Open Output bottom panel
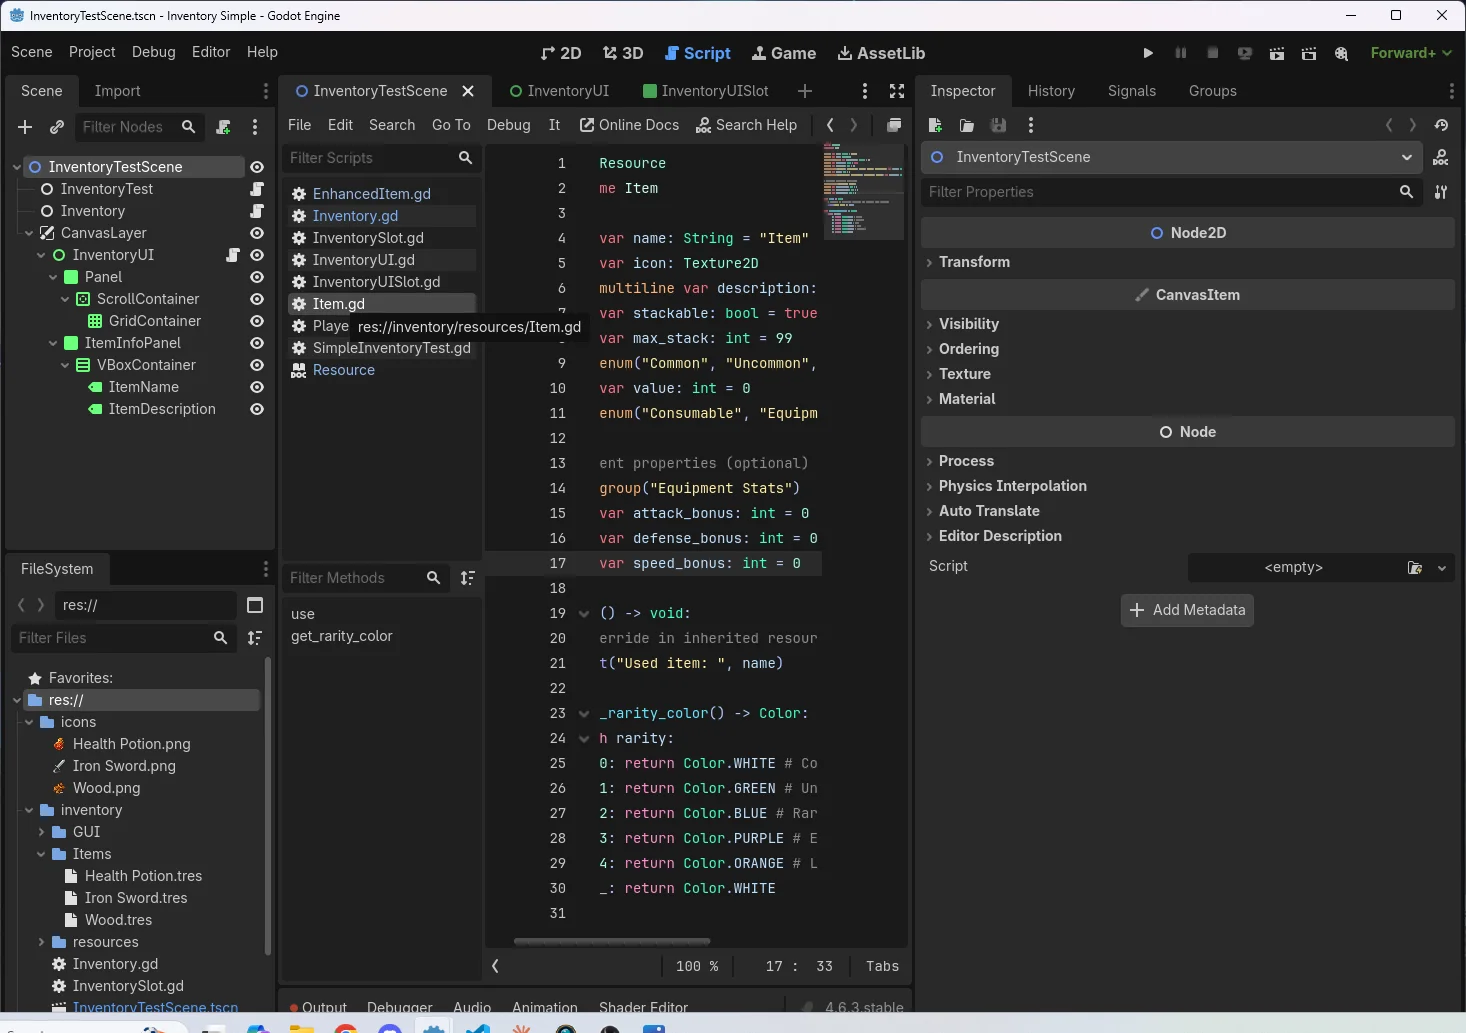The width and height of the screenshot is (1466, 1033). pyautogui.click(x=318, y=1007)
